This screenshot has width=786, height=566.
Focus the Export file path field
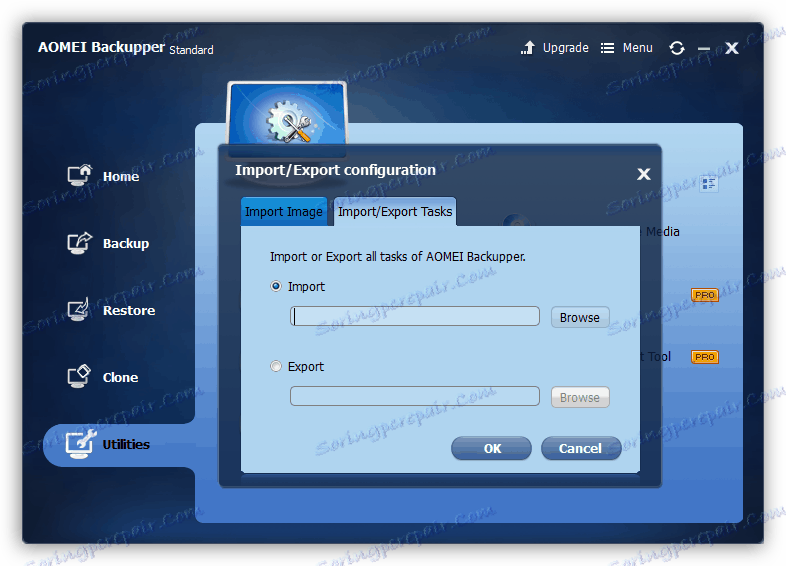click(x=415, y=396)
